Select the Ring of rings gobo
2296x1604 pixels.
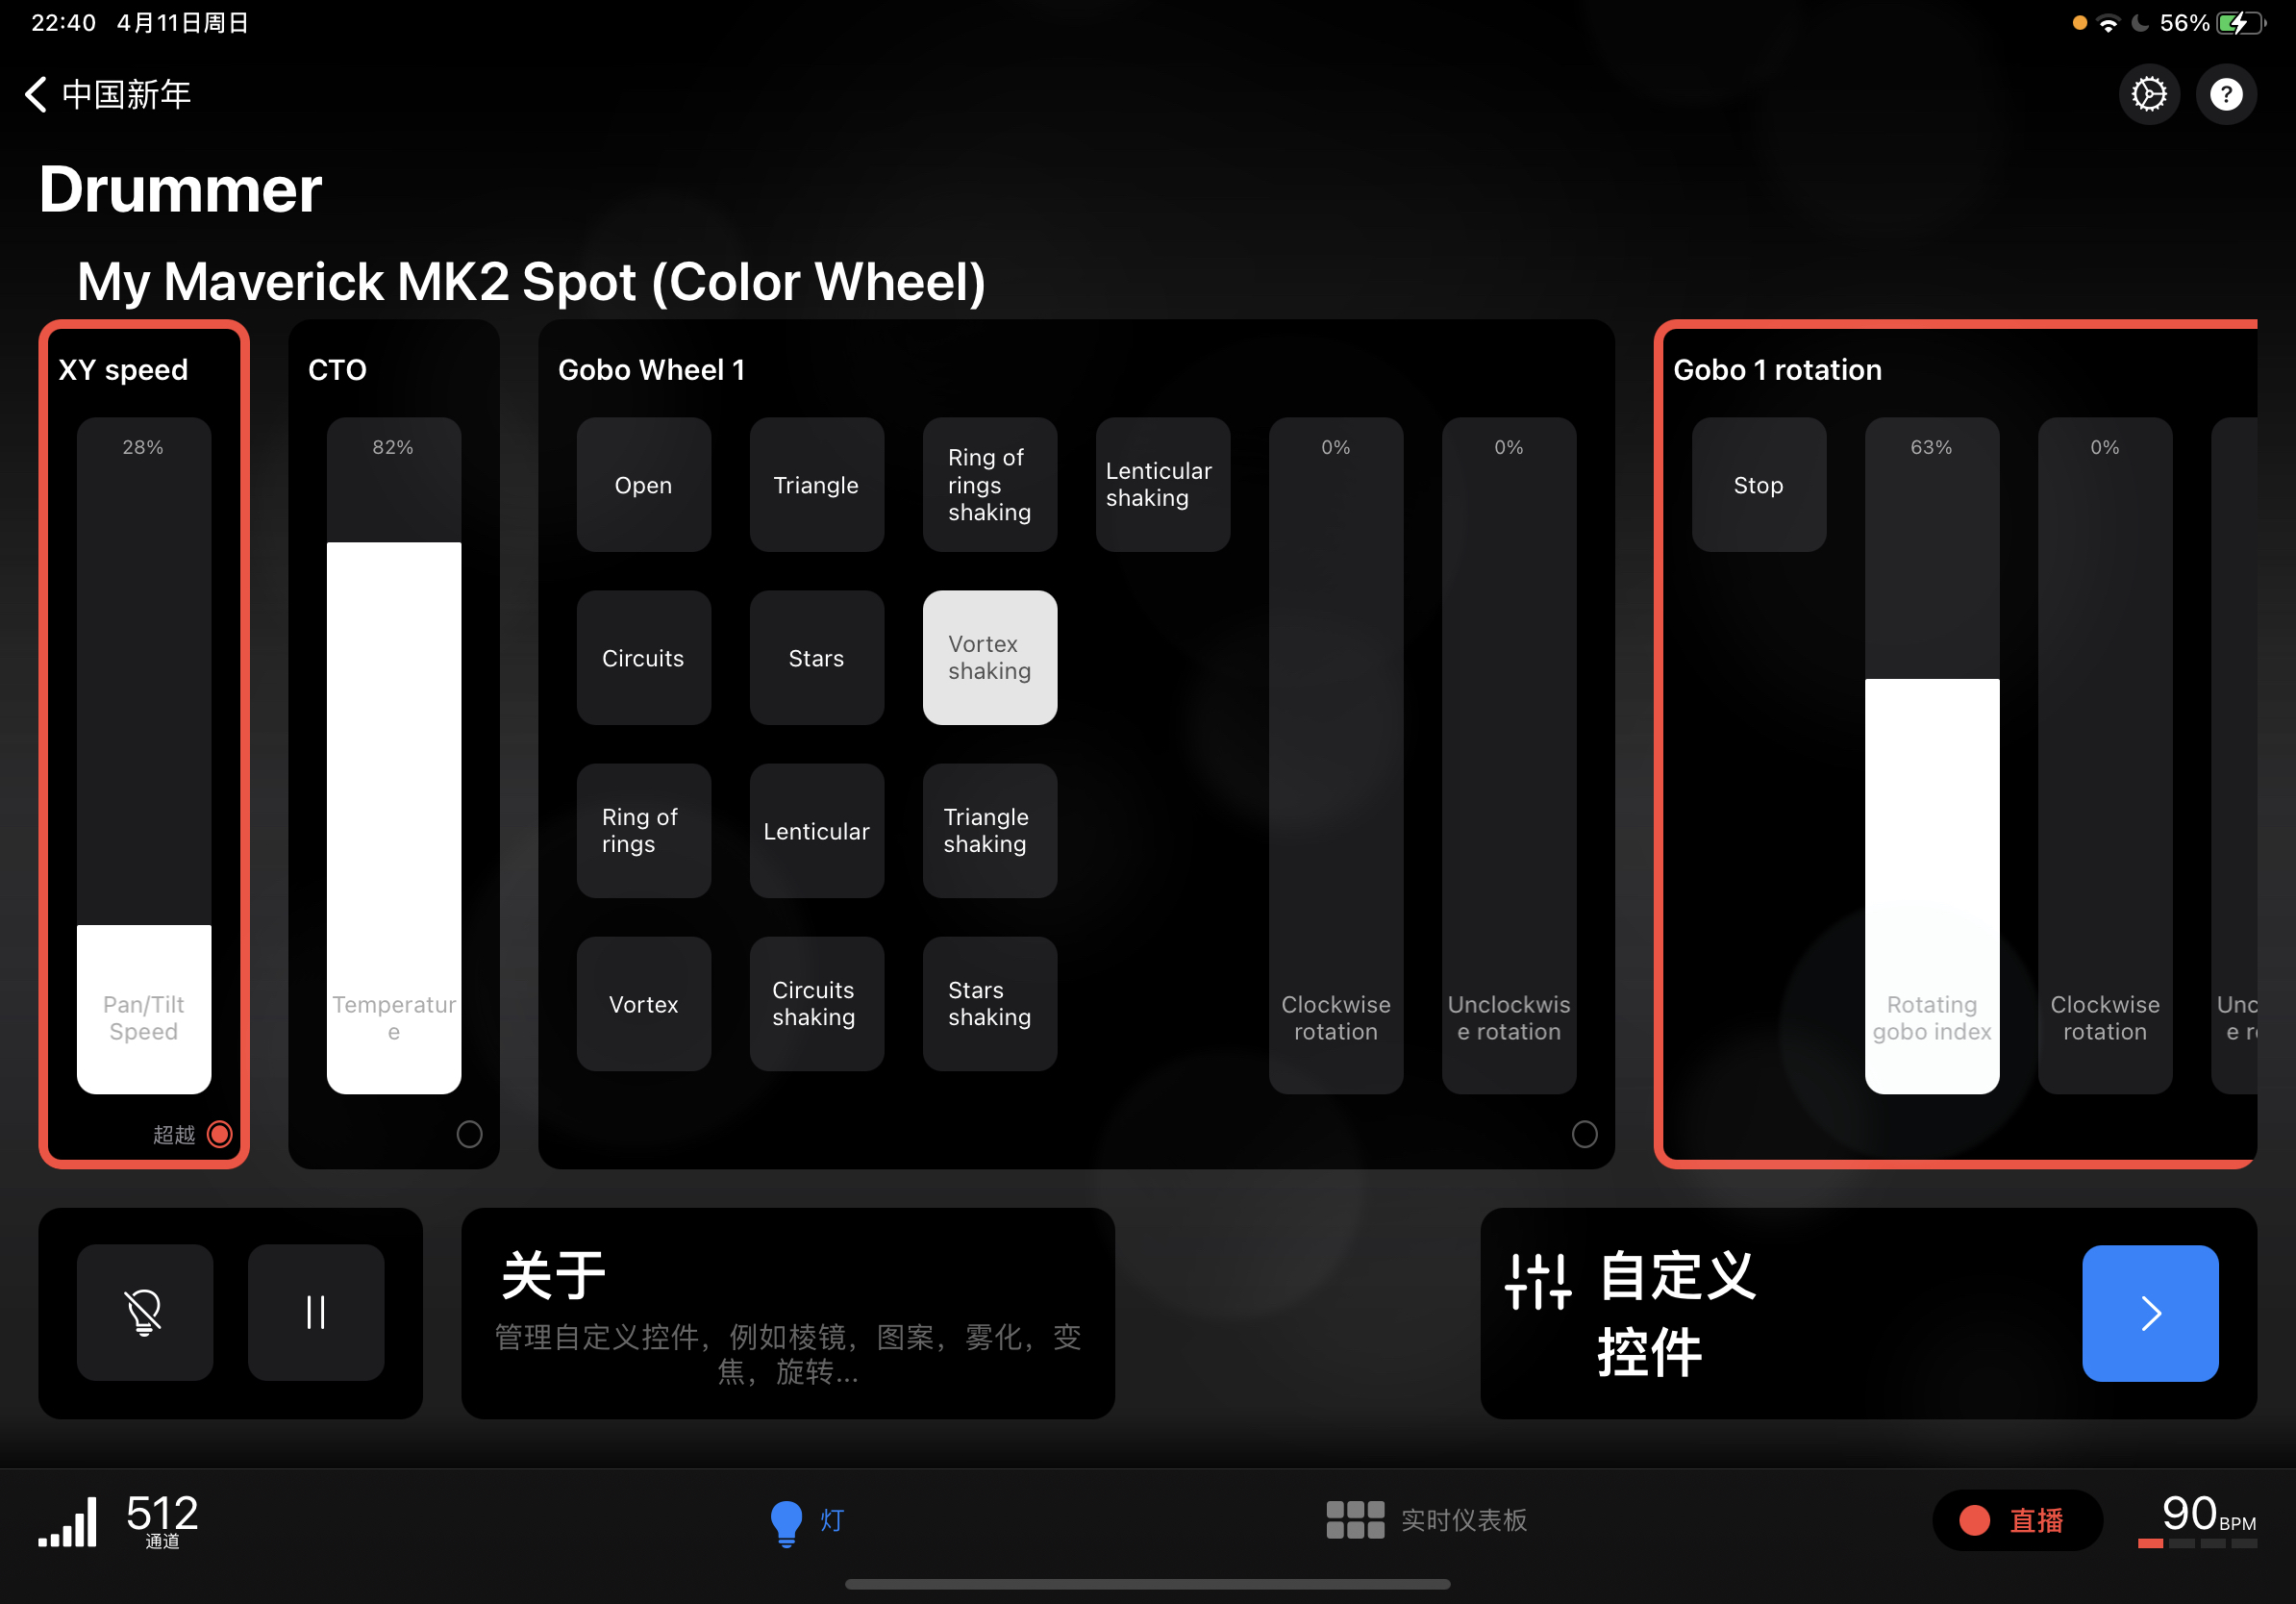tap(644, 831)
